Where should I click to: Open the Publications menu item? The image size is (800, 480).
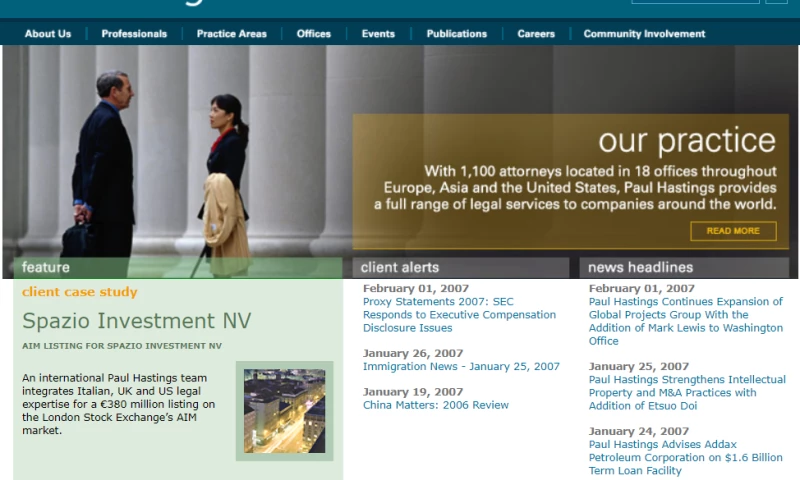[x=457, y=34]
